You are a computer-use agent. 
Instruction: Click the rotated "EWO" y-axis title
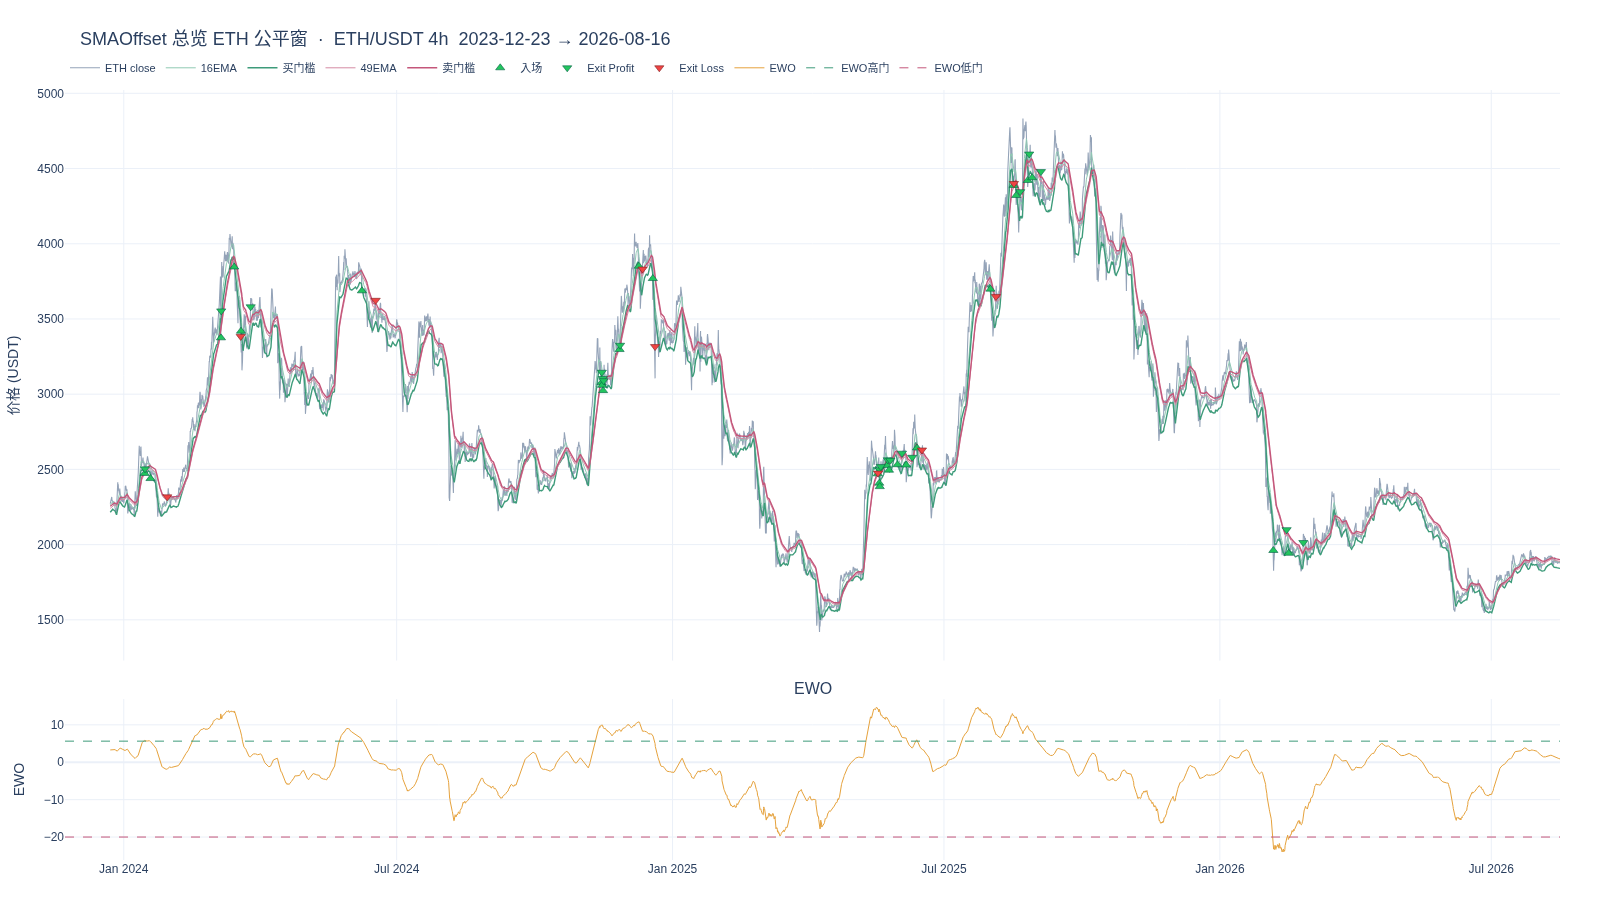pyautogui.click(x=19, y=780)
